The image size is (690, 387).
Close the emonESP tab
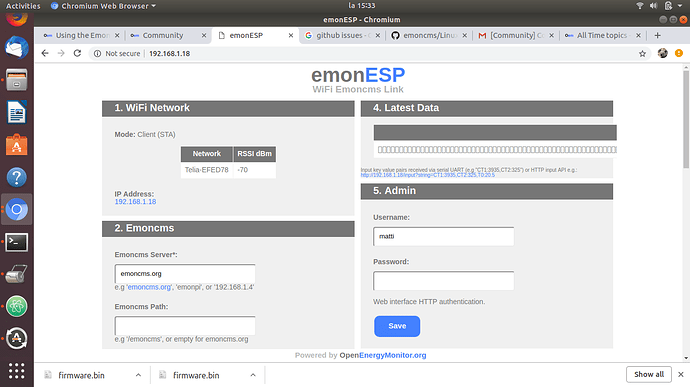point(291,35)
